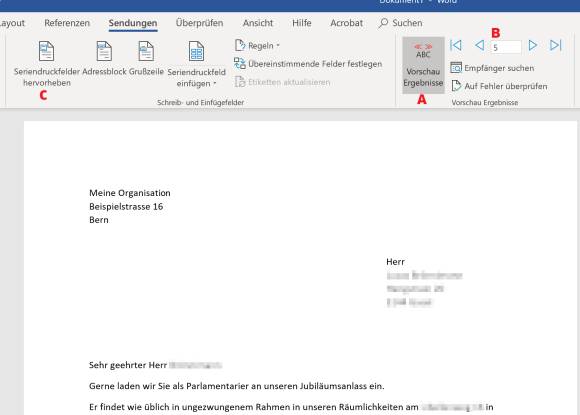Open the Regeln dropdown
This screenshot has width=580, height=415.
coord(257,45)
